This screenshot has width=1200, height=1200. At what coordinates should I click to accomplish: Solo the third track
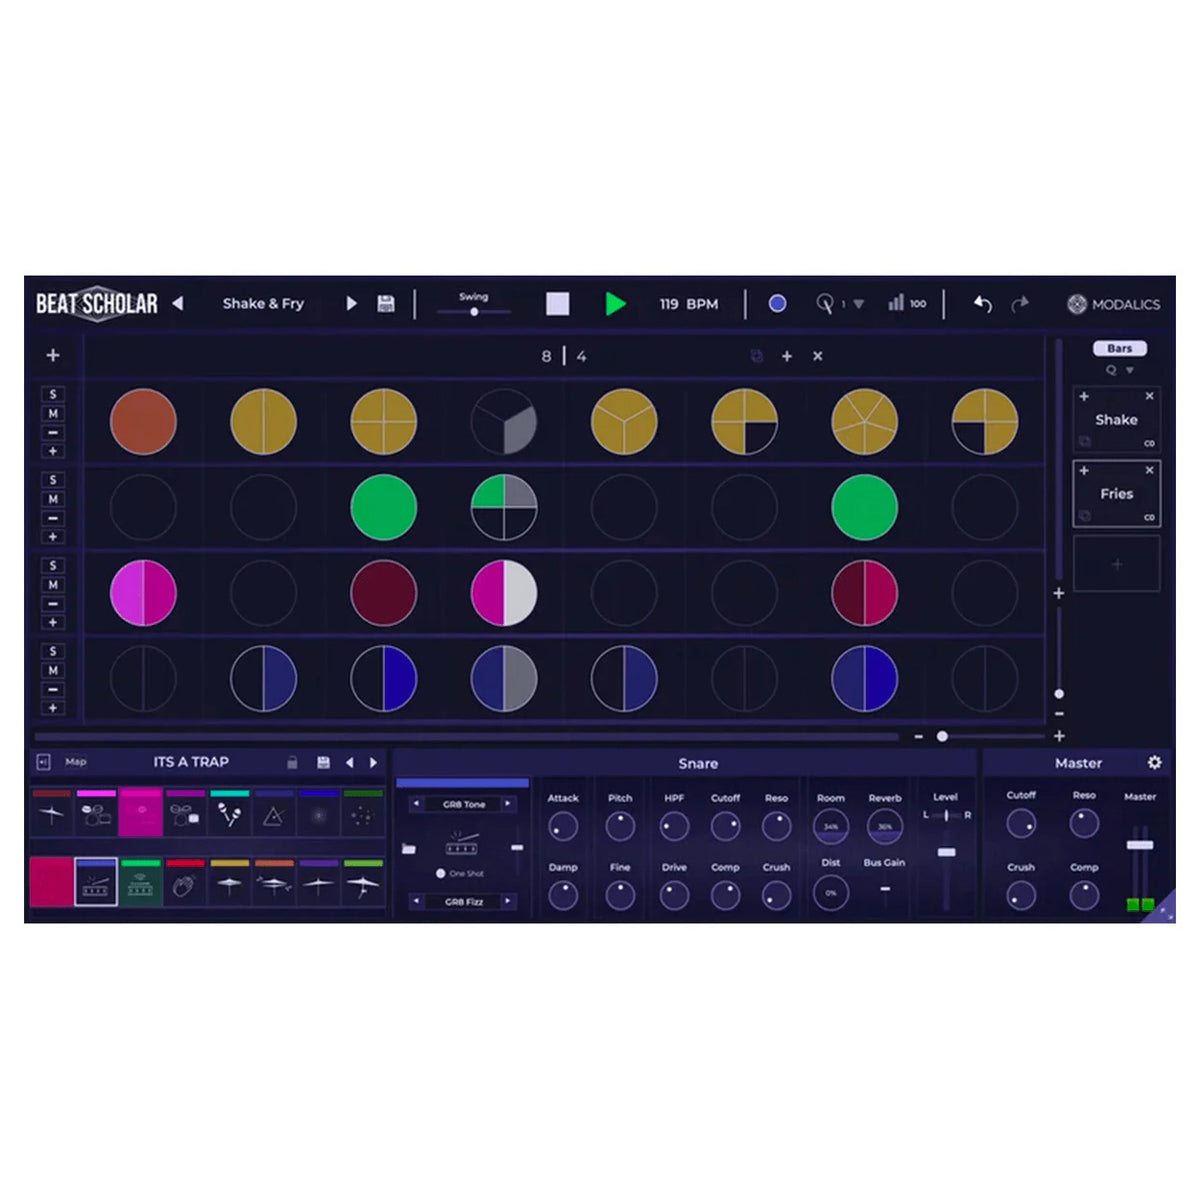click(x=53, y=566)
